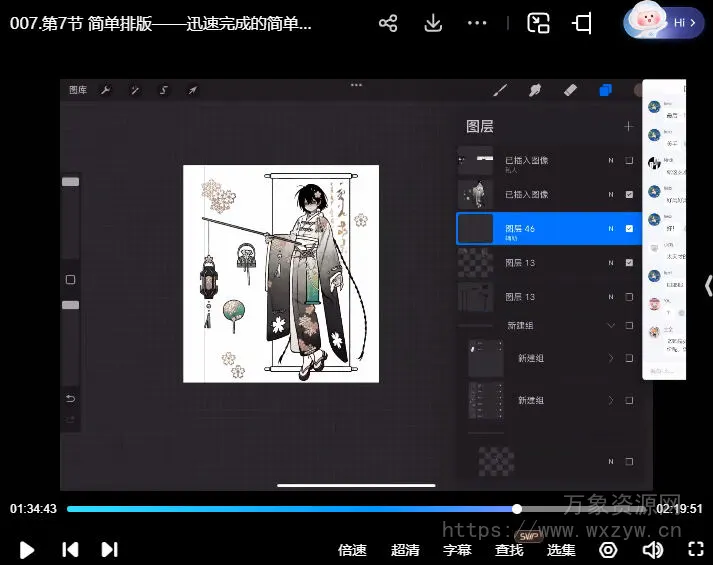
Task: Open the wrench Actions menu
Action: coord(106,90)
